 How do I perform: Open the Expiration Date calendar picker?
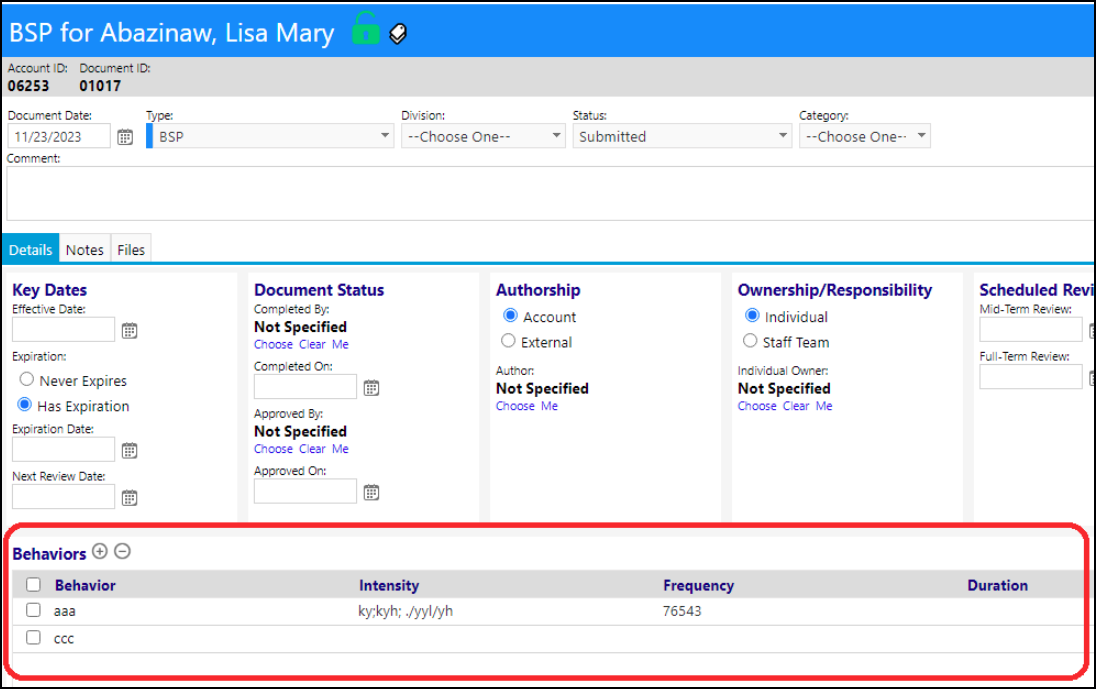click(x=129, y=451)
